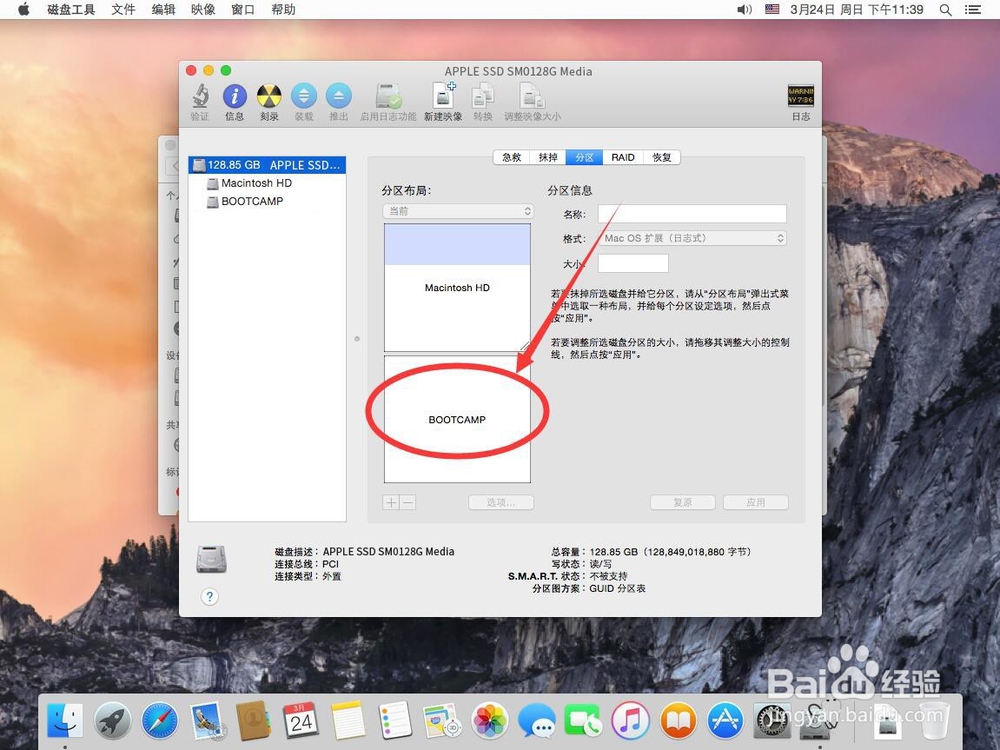Open iBooks orange icon in Dock
Image resolution: width=1000 pixels, height=750 pixels.
pyautogui.click(x=678, y=721)
